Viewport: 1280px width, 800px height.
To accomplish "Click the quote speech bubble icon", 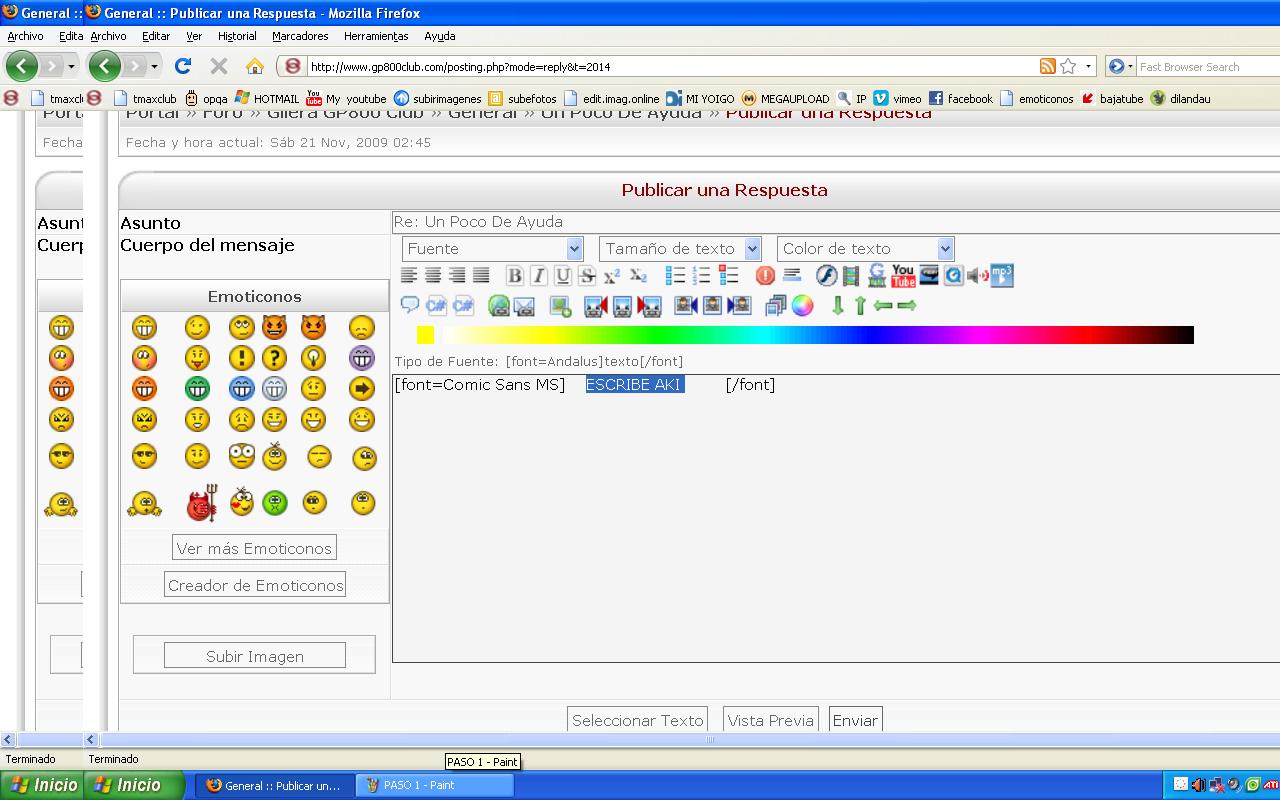I will [x=409, y=306].
